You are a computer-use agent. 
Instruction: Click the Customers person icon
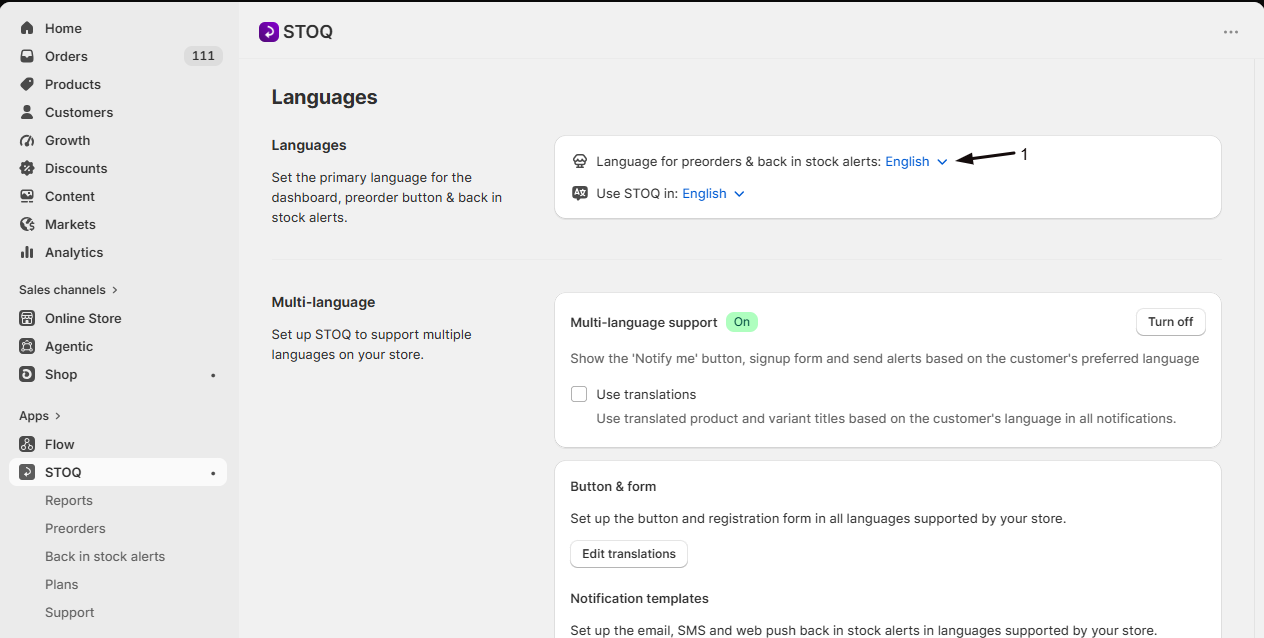click(27, 112)
